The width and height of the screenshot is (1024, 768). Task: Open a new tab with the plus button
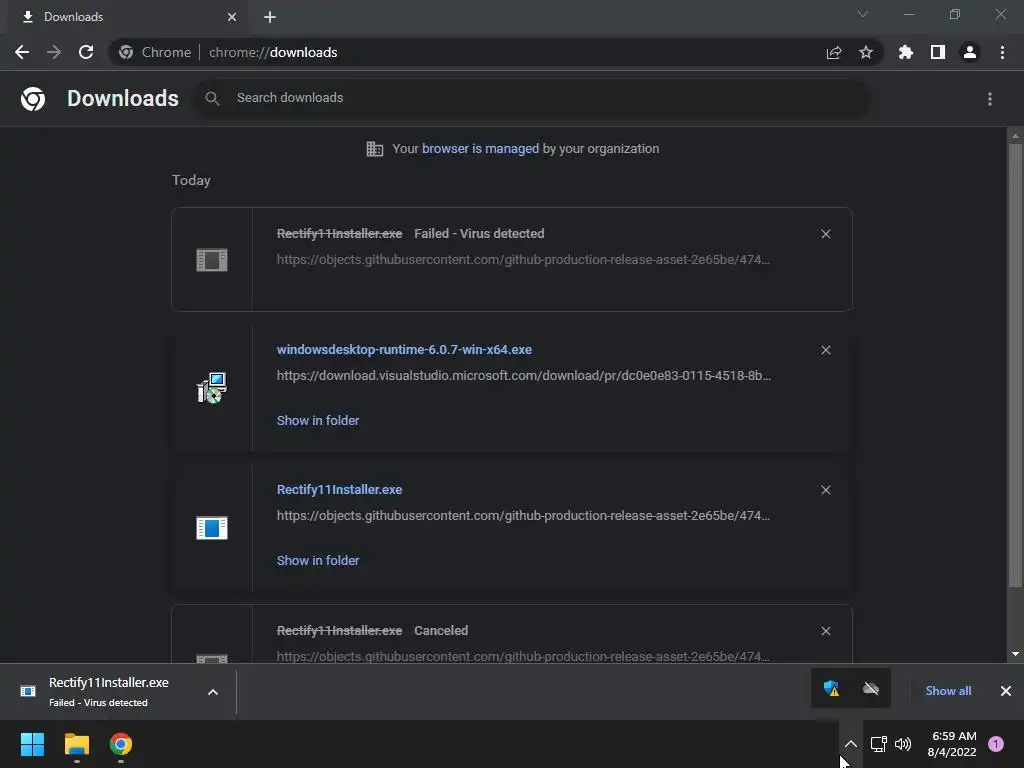pyautogui.click(x=270, y=17)
